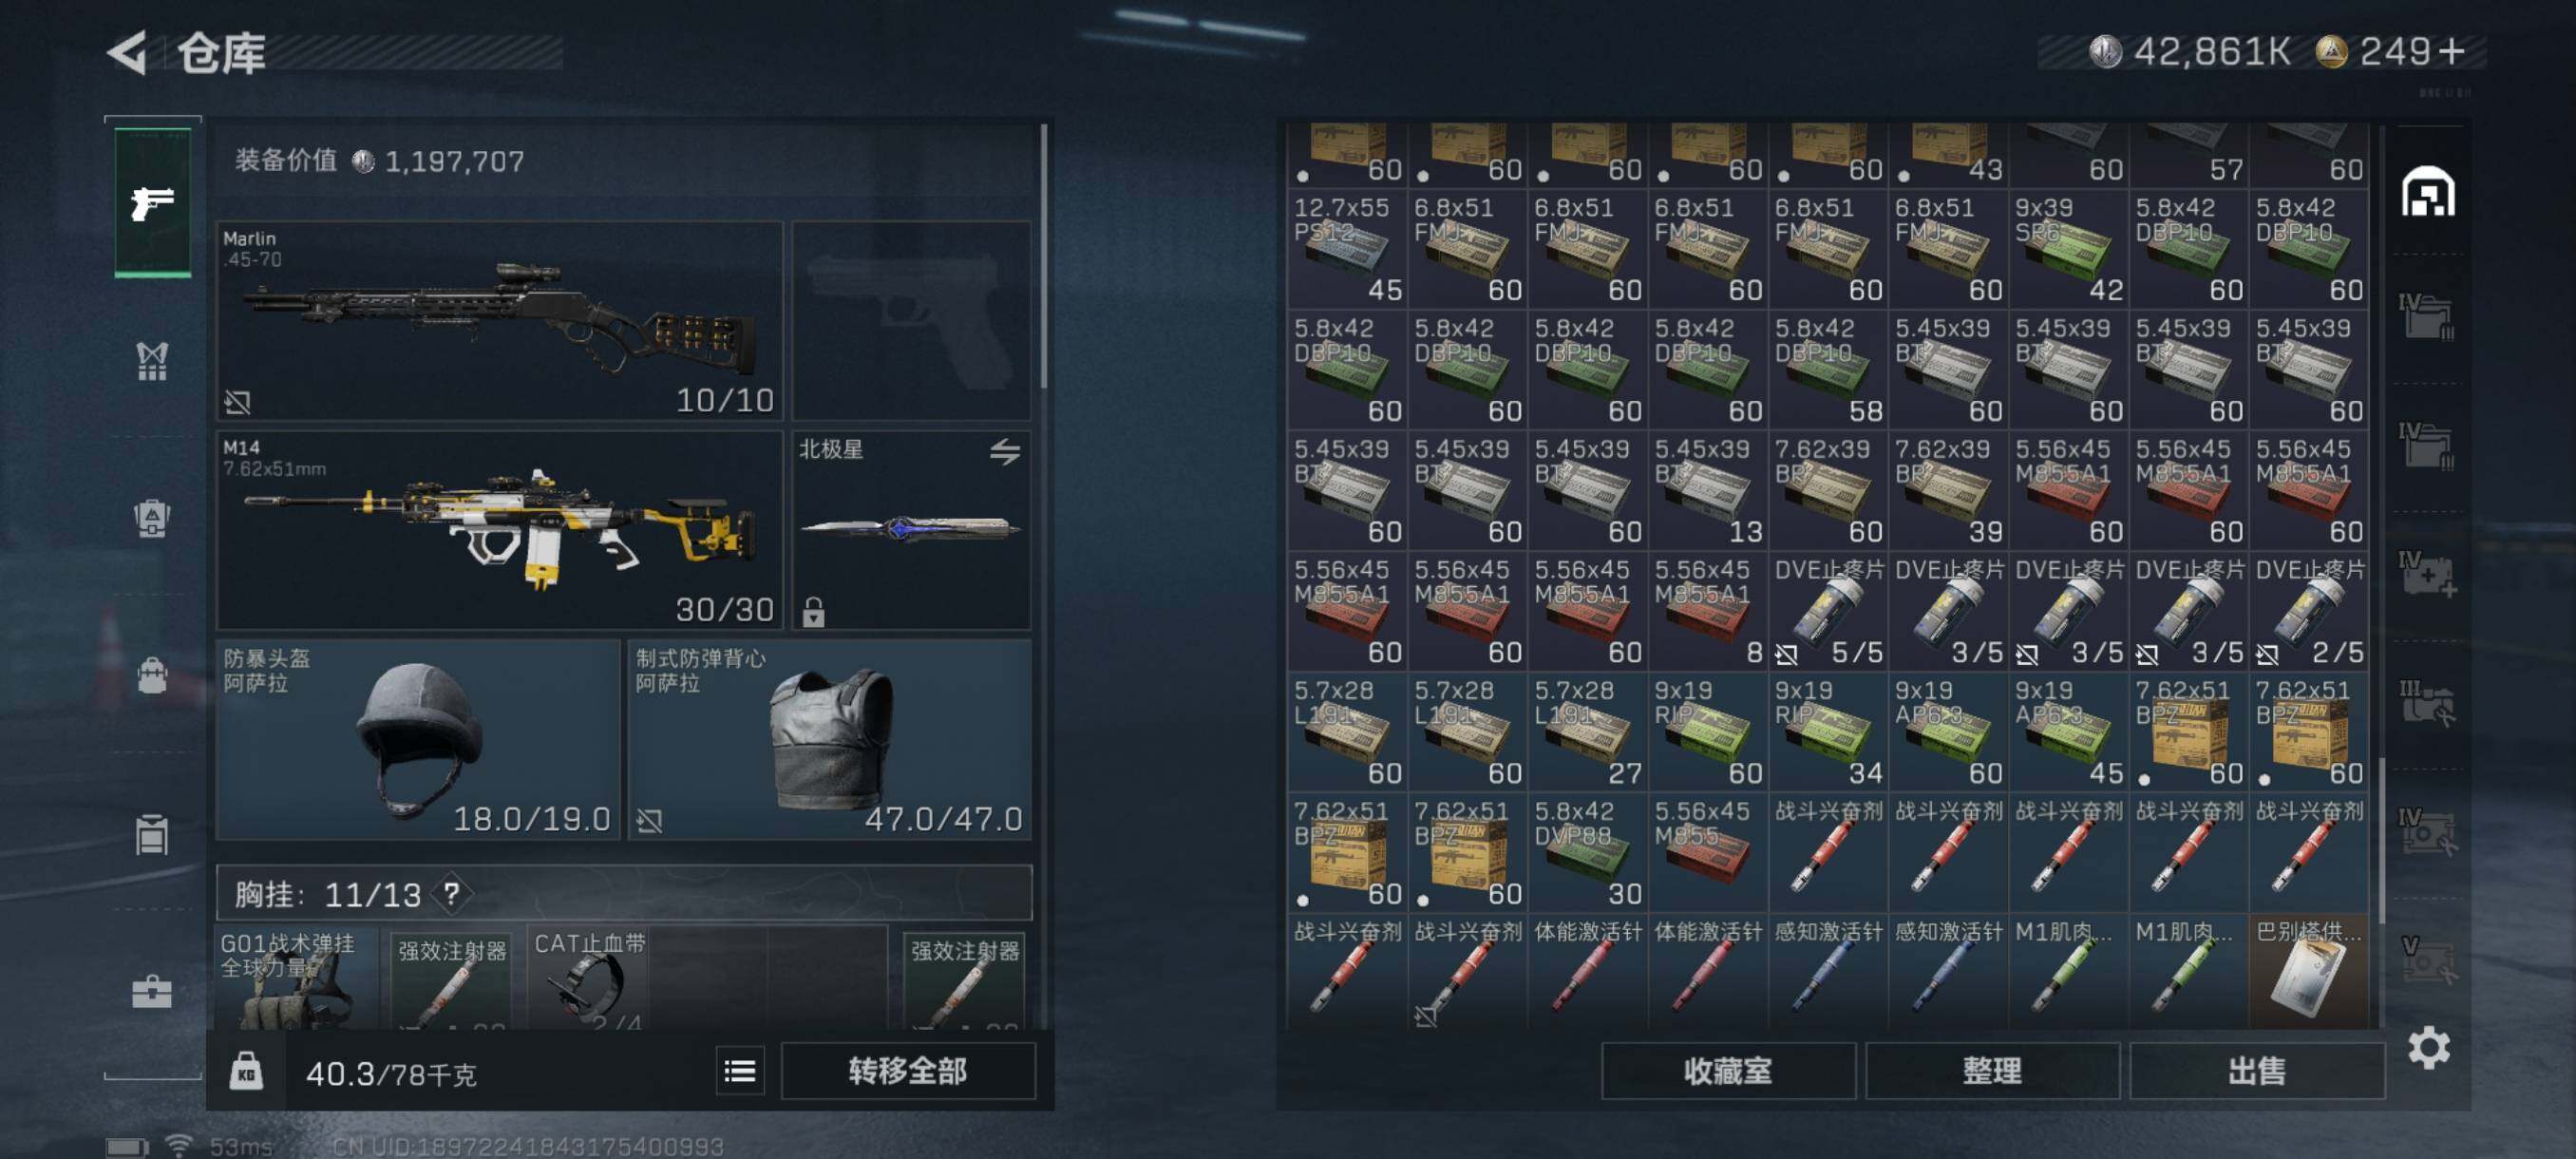The height and width of the screenshot is (1159, 2576).
Task: Toggle the lock on 北极星 knife slot
Action: [x=813, y=611]
